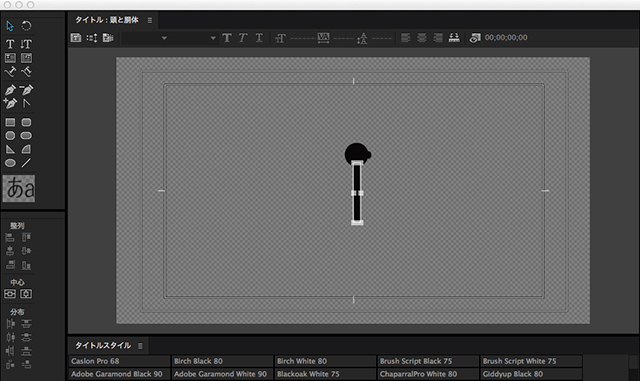Select the Rectangle shape tool
The height and width of the screenshot is (381, 640).
pyautogui.click(x=10, y=122)
